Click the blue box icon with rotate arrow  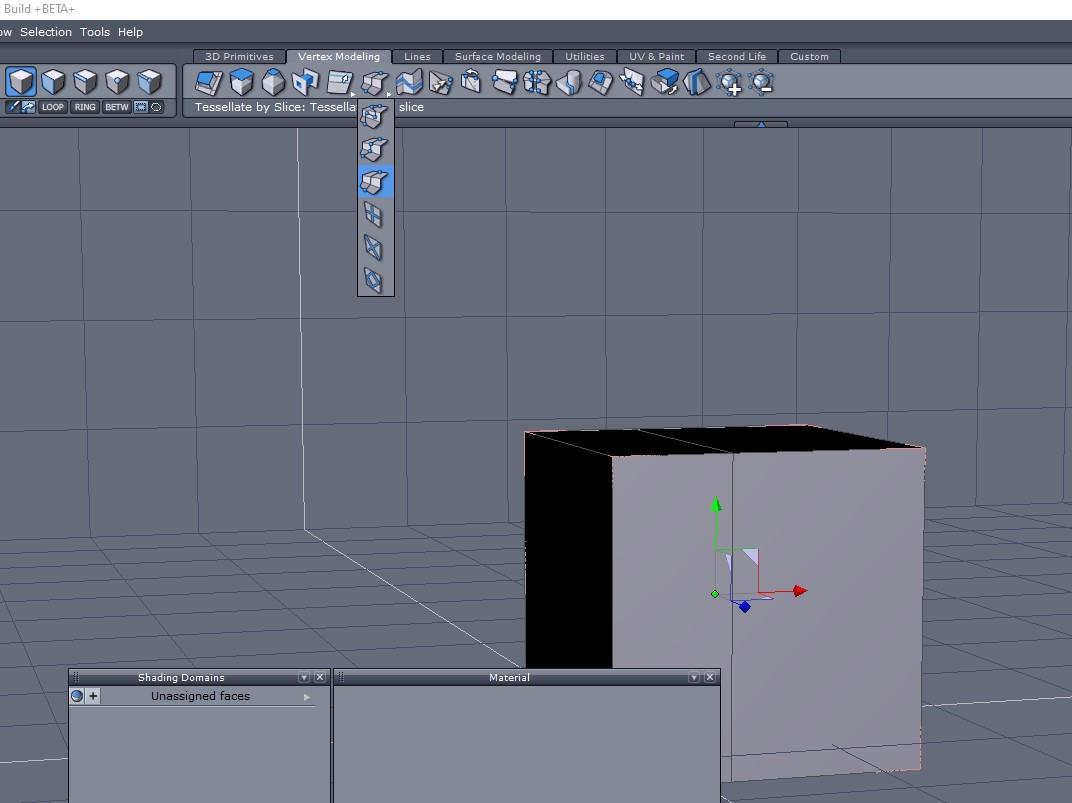pyautogui.click(x=665, y=82)
